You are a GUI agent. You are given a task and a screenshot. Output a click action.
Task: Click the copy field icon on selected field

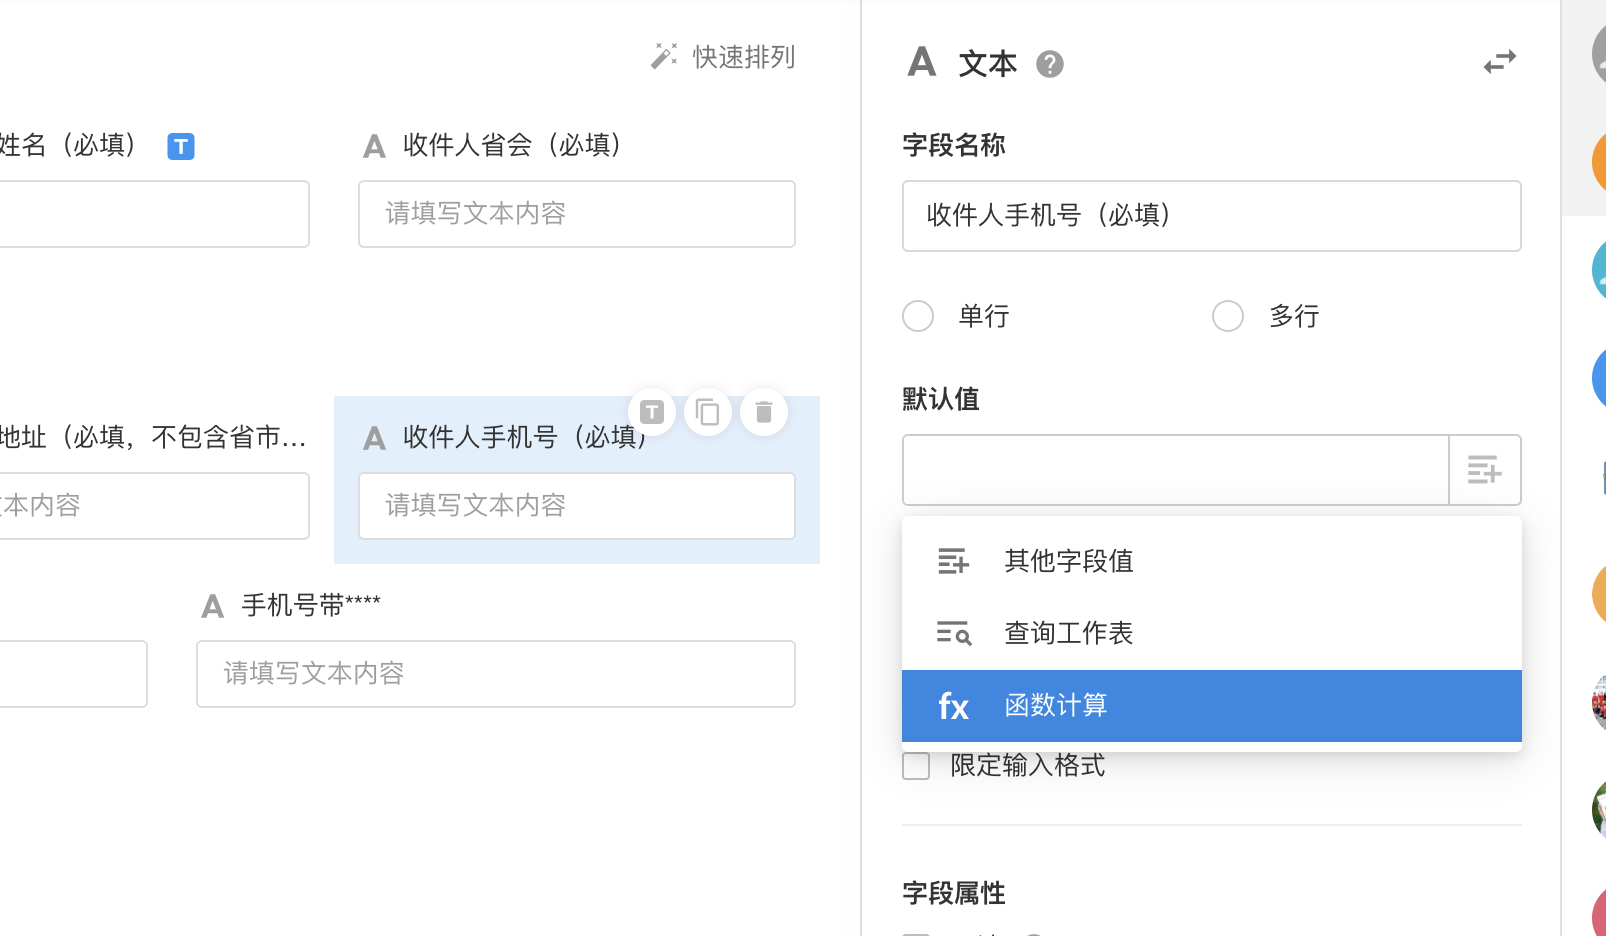click(x=708, y=412)
